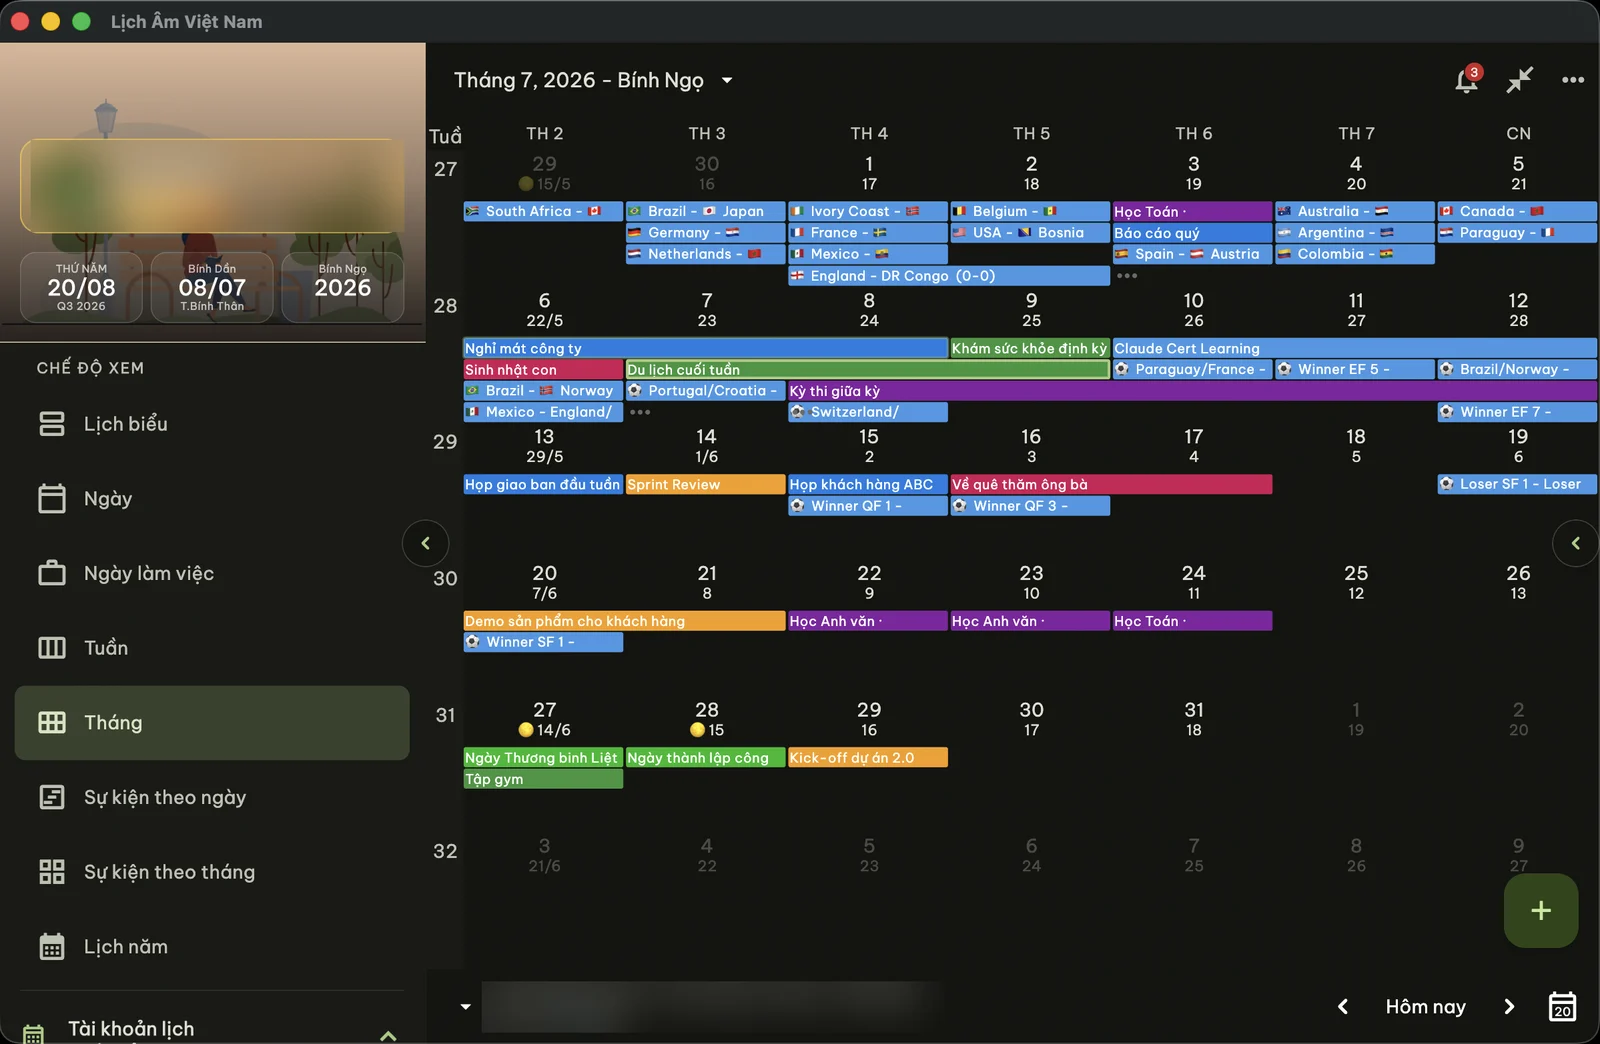
Task: Open the month title dropdown arrow
Action: click(x=727, y=80)
